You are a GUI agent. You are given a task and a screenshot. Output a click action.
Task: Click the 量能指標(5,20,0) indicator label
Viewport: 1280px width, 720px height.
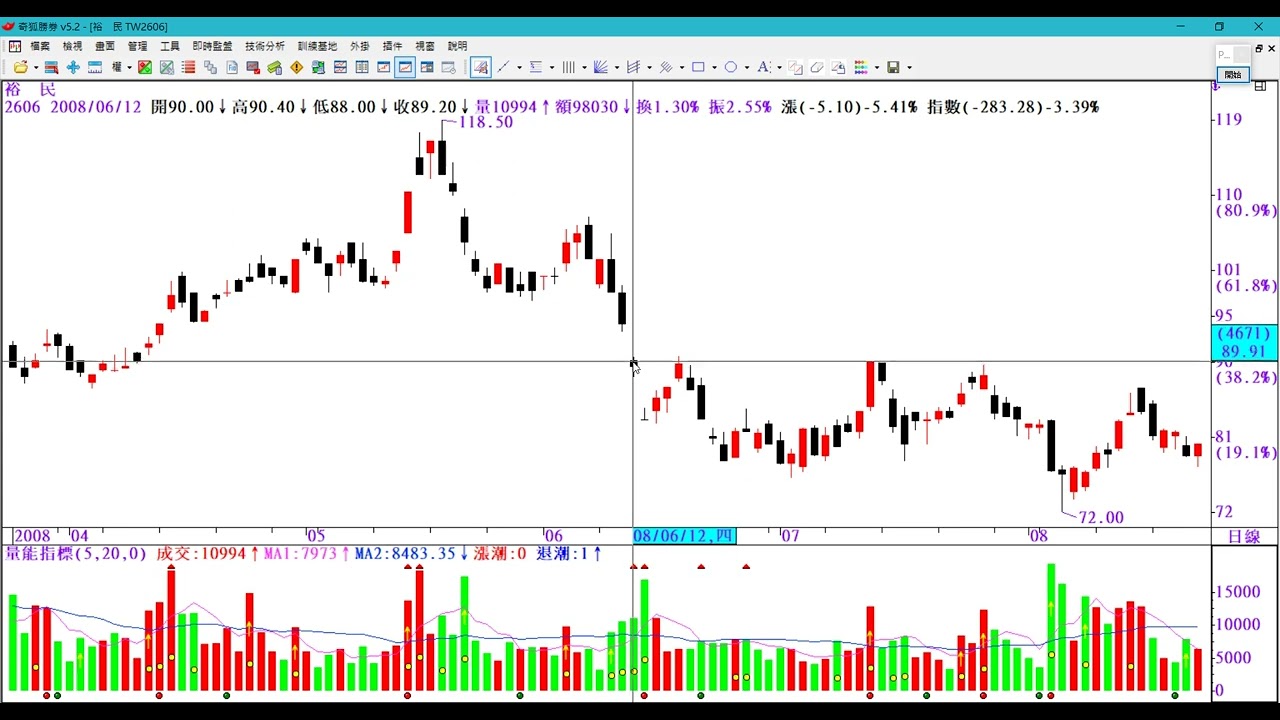pos(76,553)
